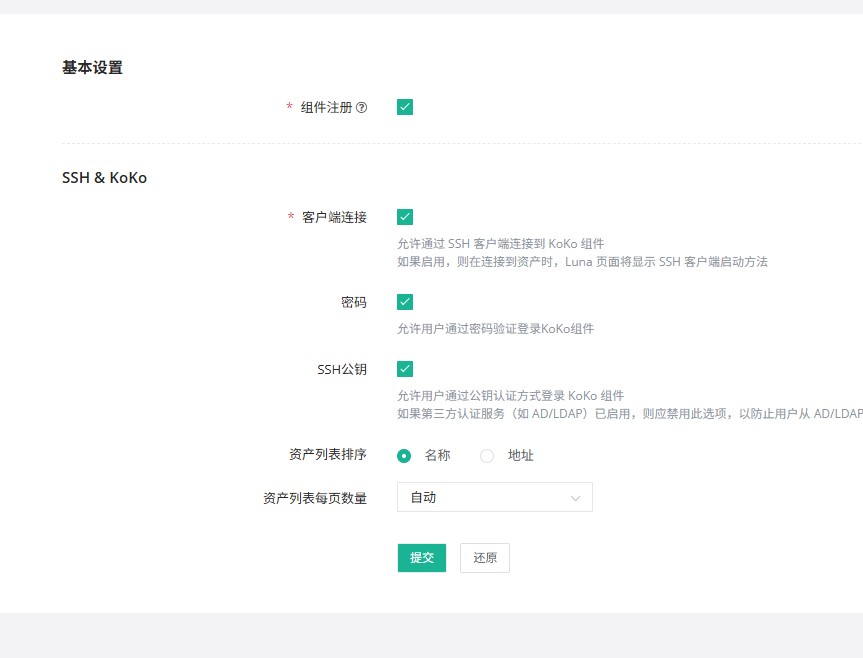Click the 密码 field label

[354, 302]
